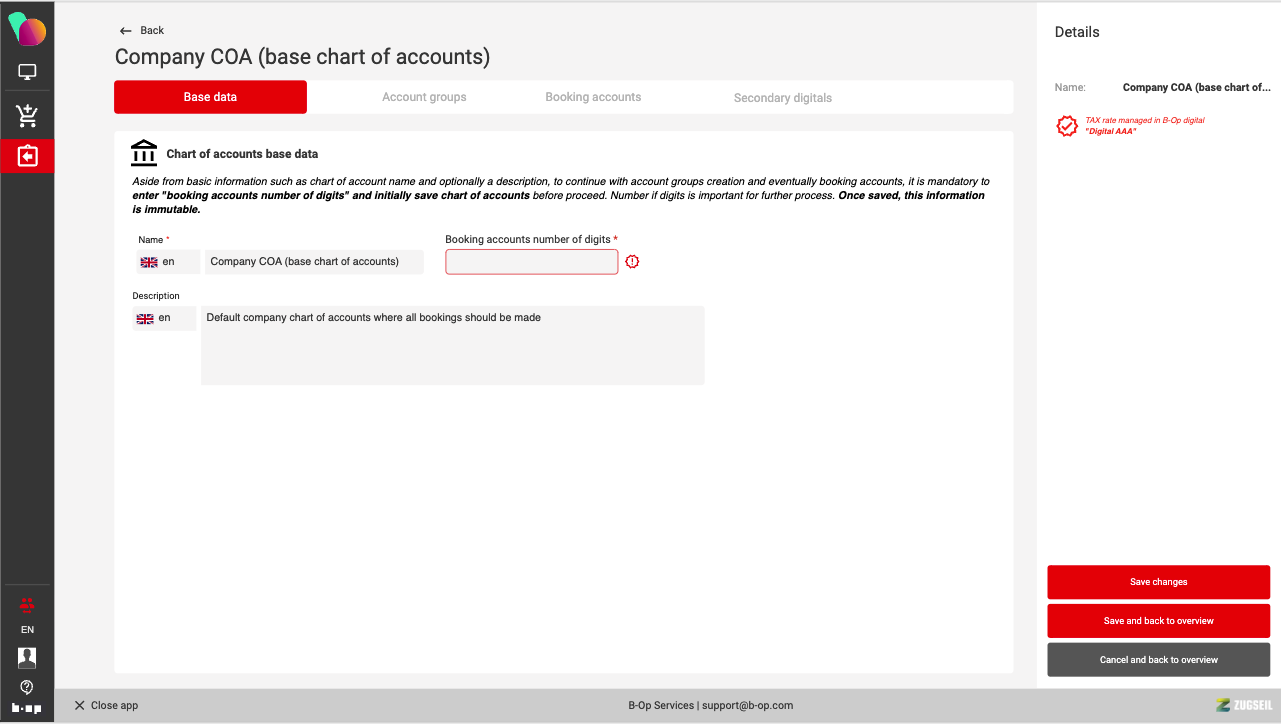
Task: Click the red switch-users icon in sidebar
Action: click(x=27, y=603)
